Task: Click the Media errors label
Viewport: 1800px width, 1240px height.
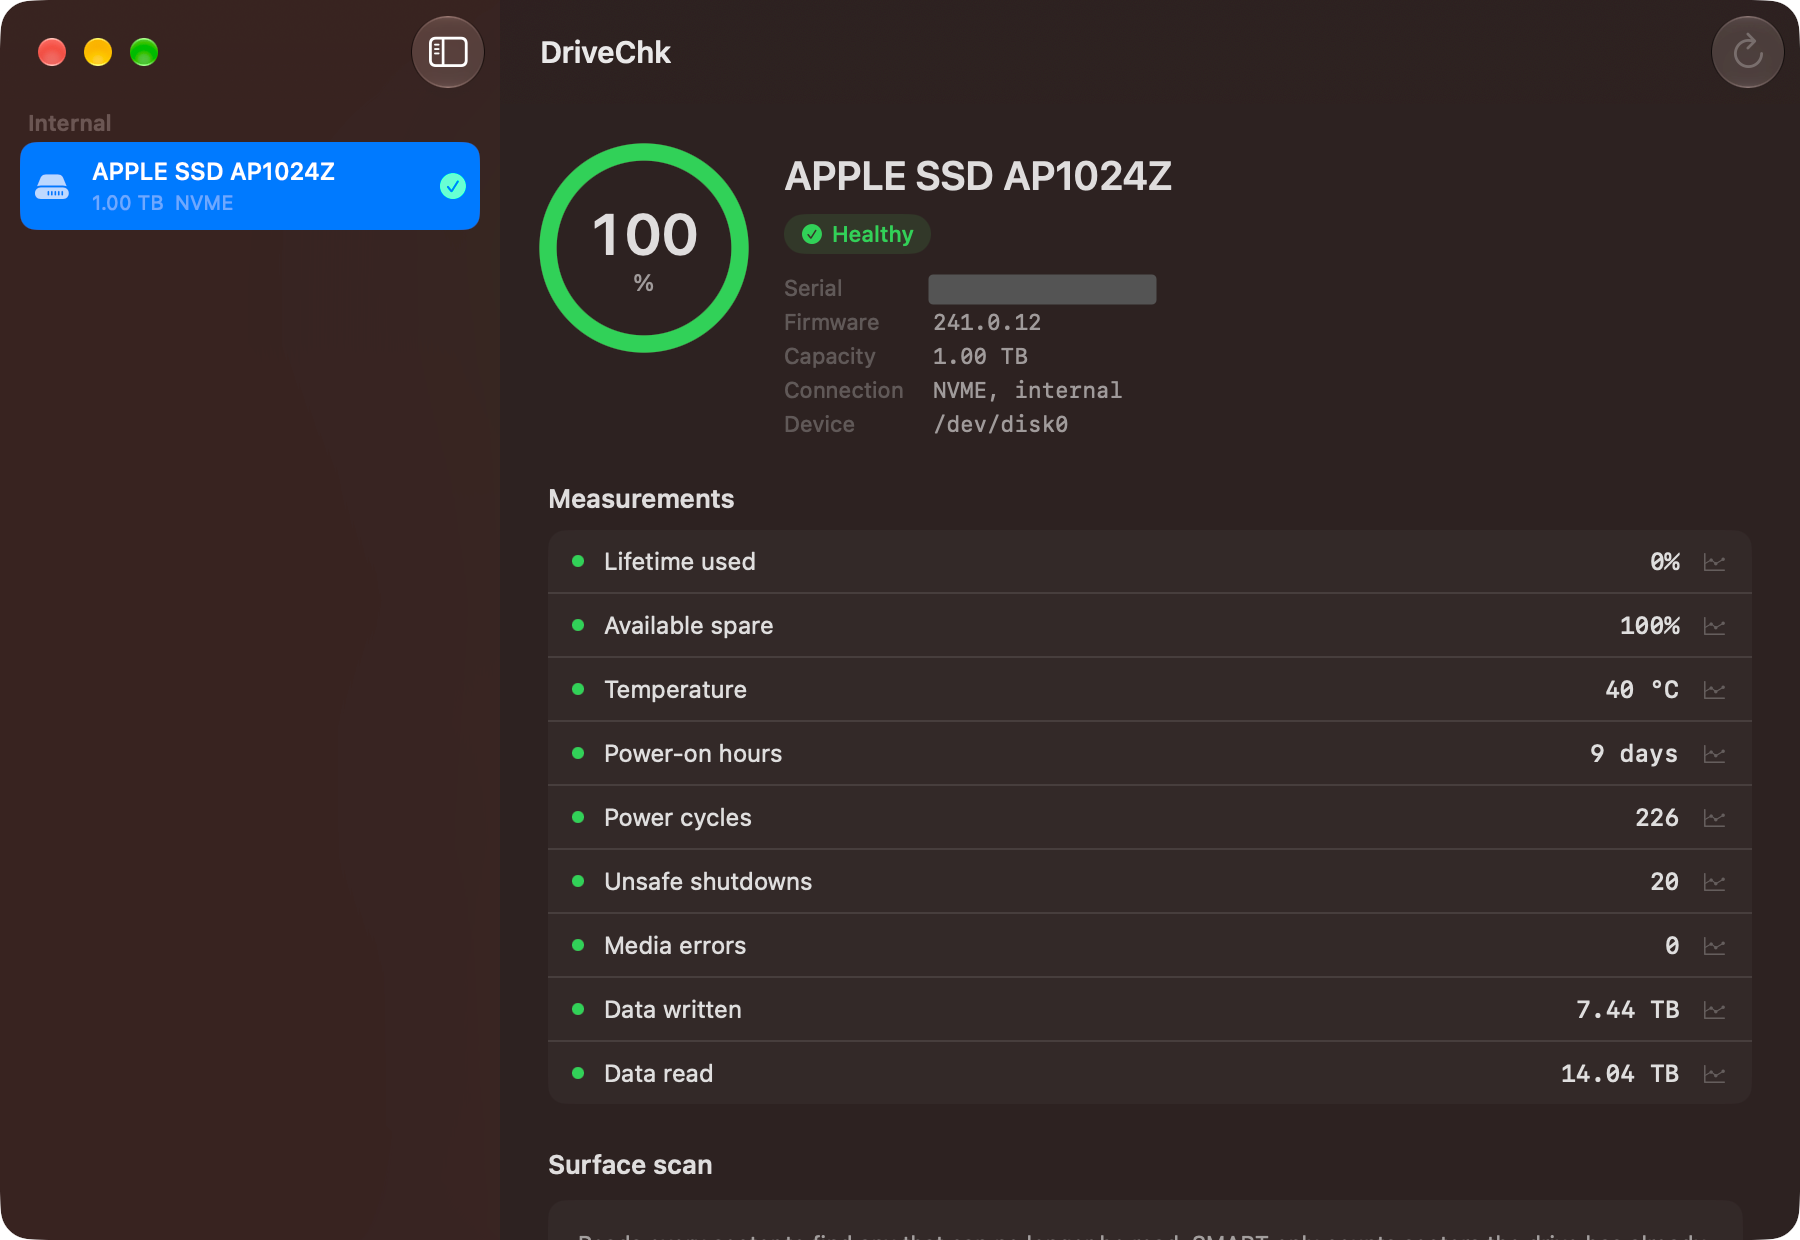Action: [x=675, y=946]
